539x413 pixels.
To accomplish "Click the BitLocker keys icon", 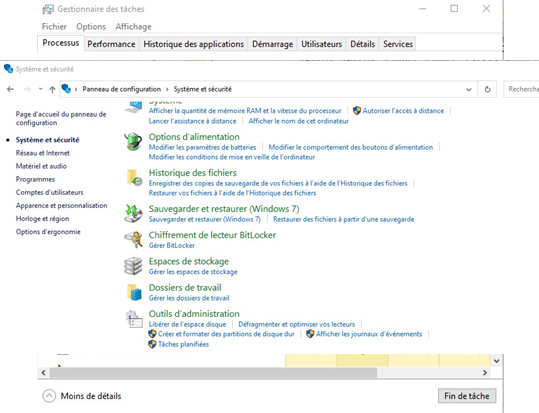I will pos(133,239).
